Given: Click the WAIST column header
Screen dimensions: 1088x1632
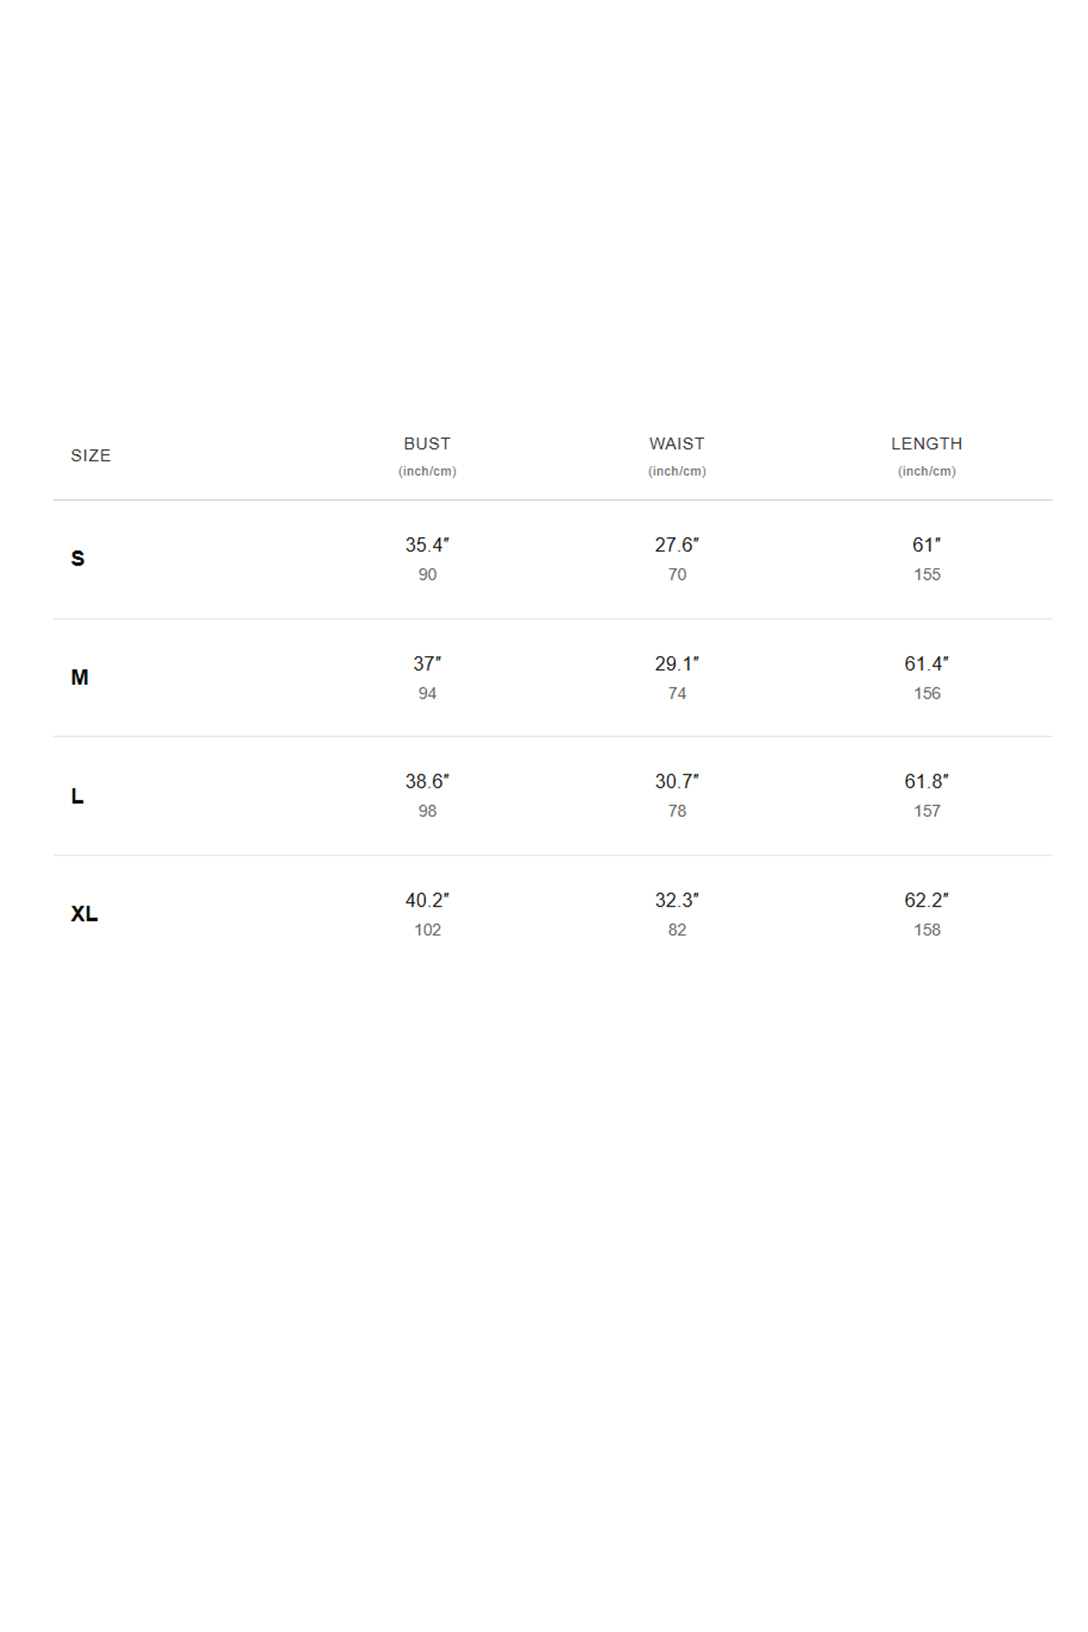Looking at the screenshot, I should [x=677, y=443].
